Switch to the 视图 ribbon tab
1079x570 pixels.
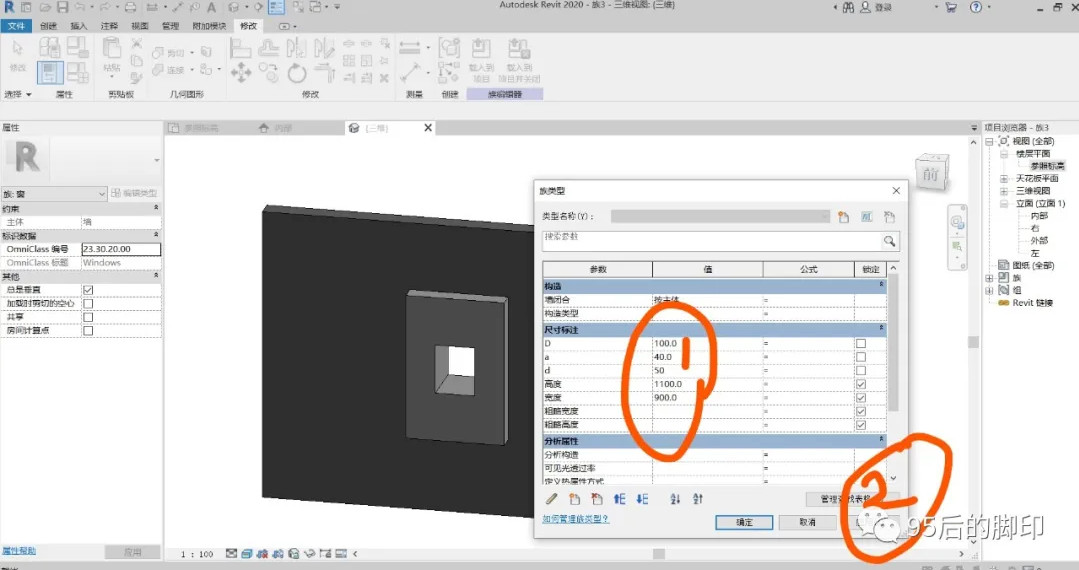pos(140,26)
